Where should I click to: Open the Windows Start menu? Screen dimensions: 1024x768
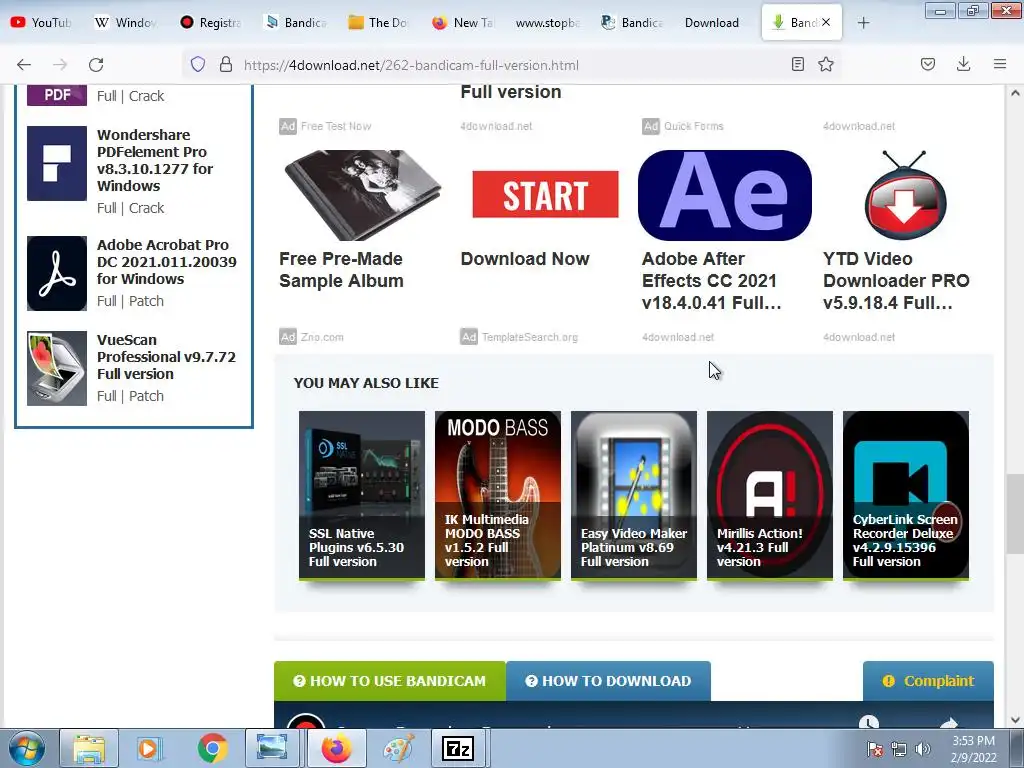pyautogui.click(x=27, y=748)
